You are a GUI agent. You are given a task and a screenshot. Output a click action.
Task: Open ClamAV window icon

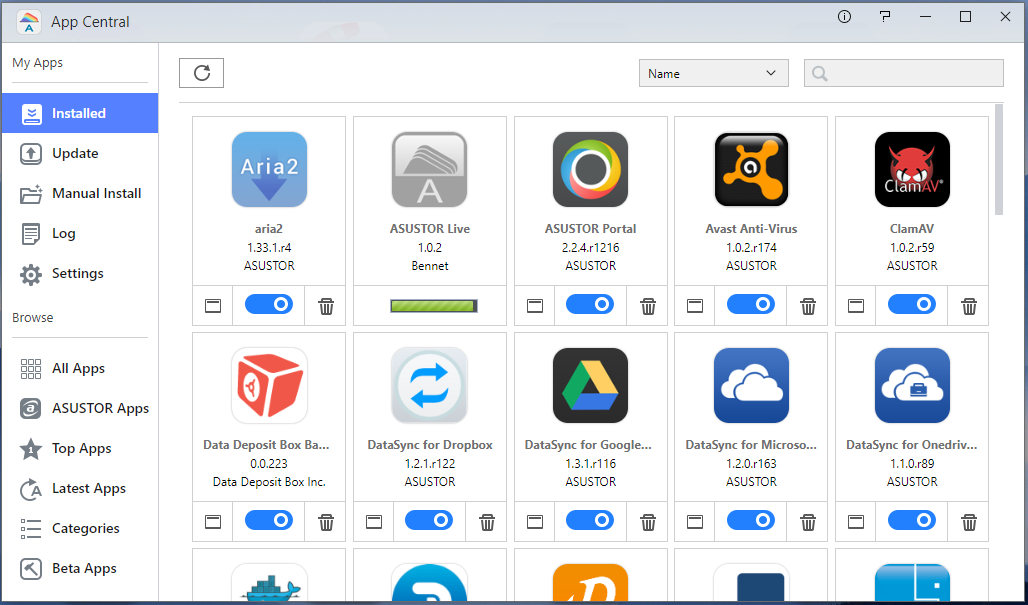[x=856, y=305]
